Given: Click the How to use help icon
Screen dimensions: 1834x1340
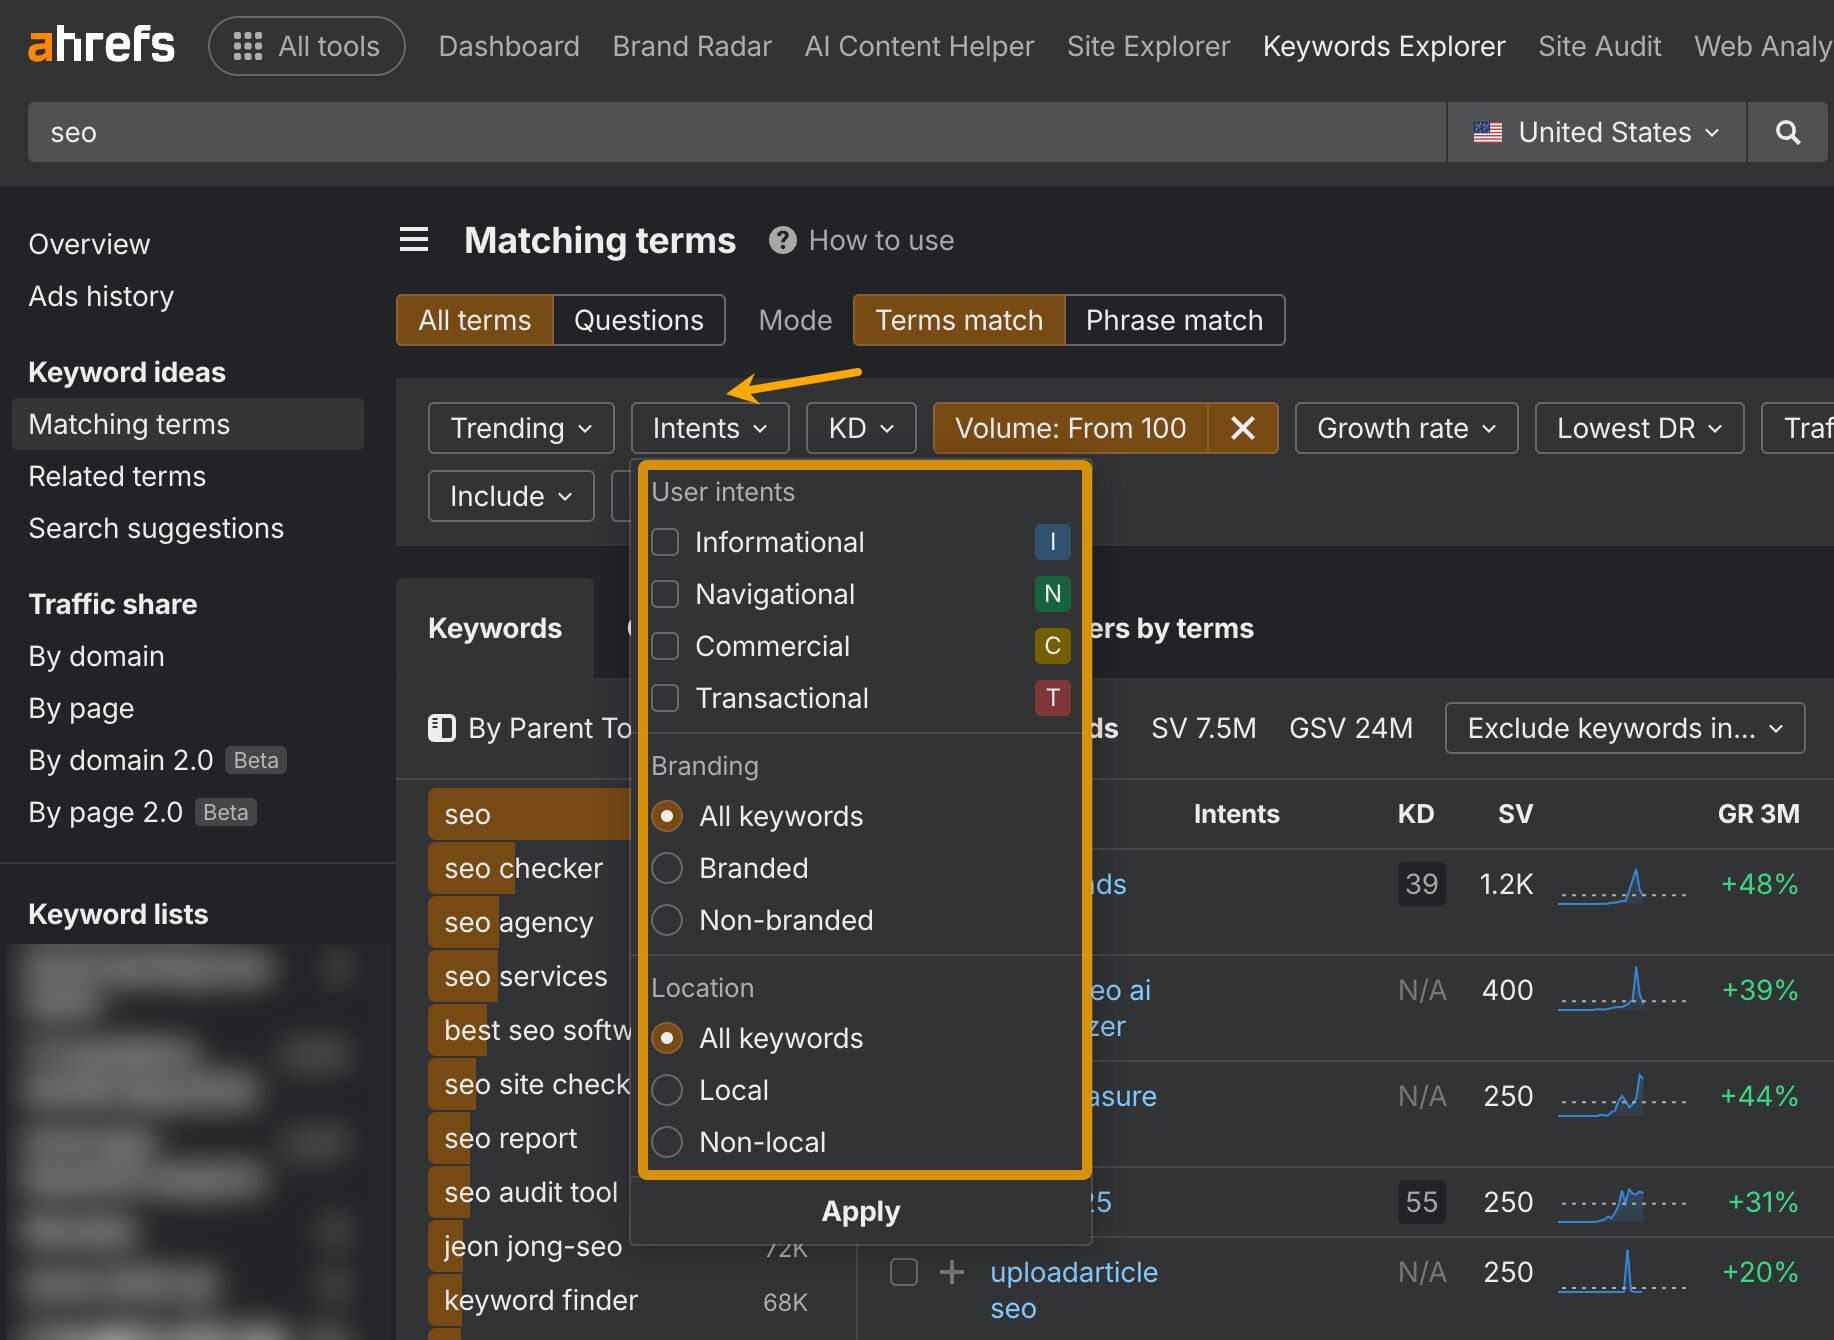Looking at the screenshot, I should tap(783, 240).
